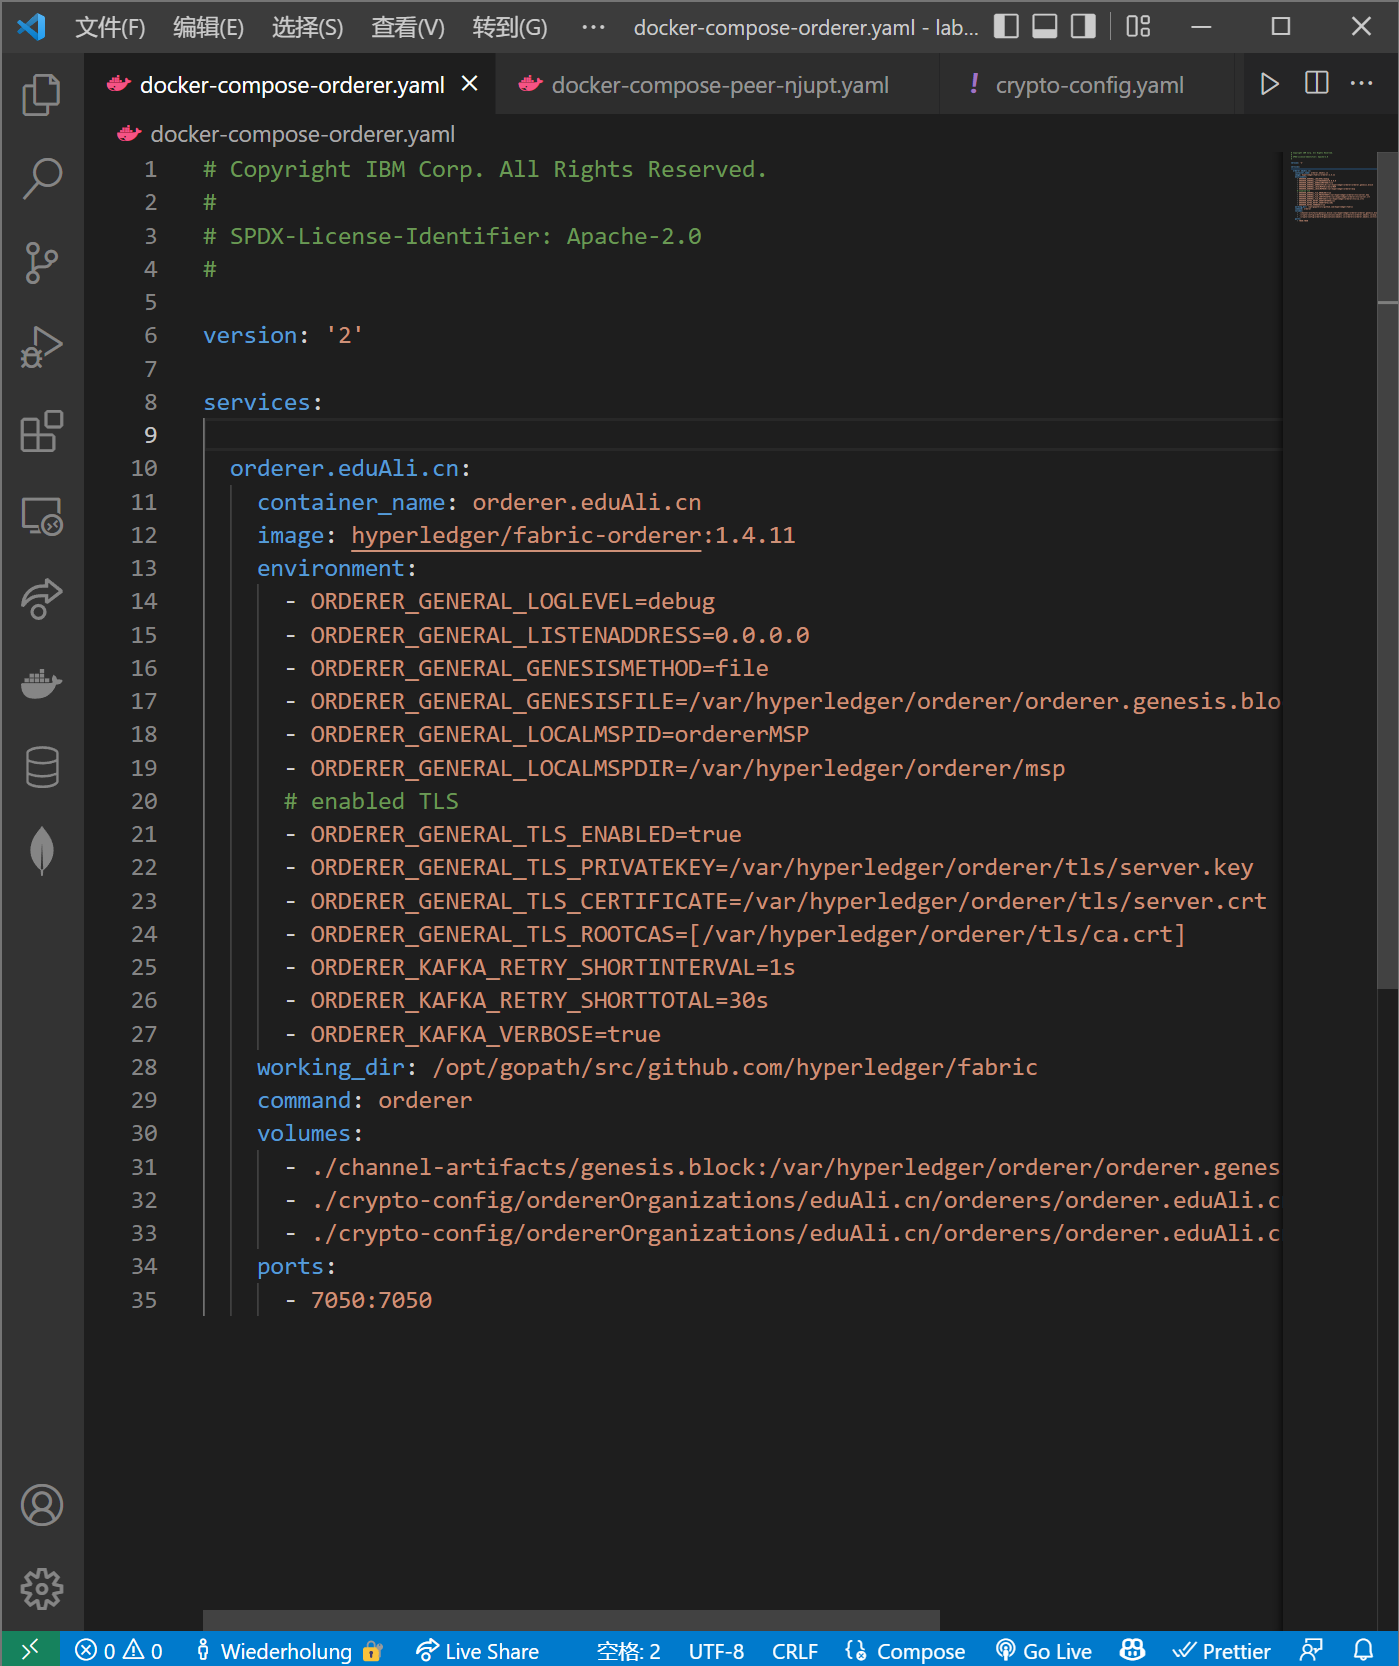Open Source Control view
1399x1666 pixels.
(x=41, y=263)
